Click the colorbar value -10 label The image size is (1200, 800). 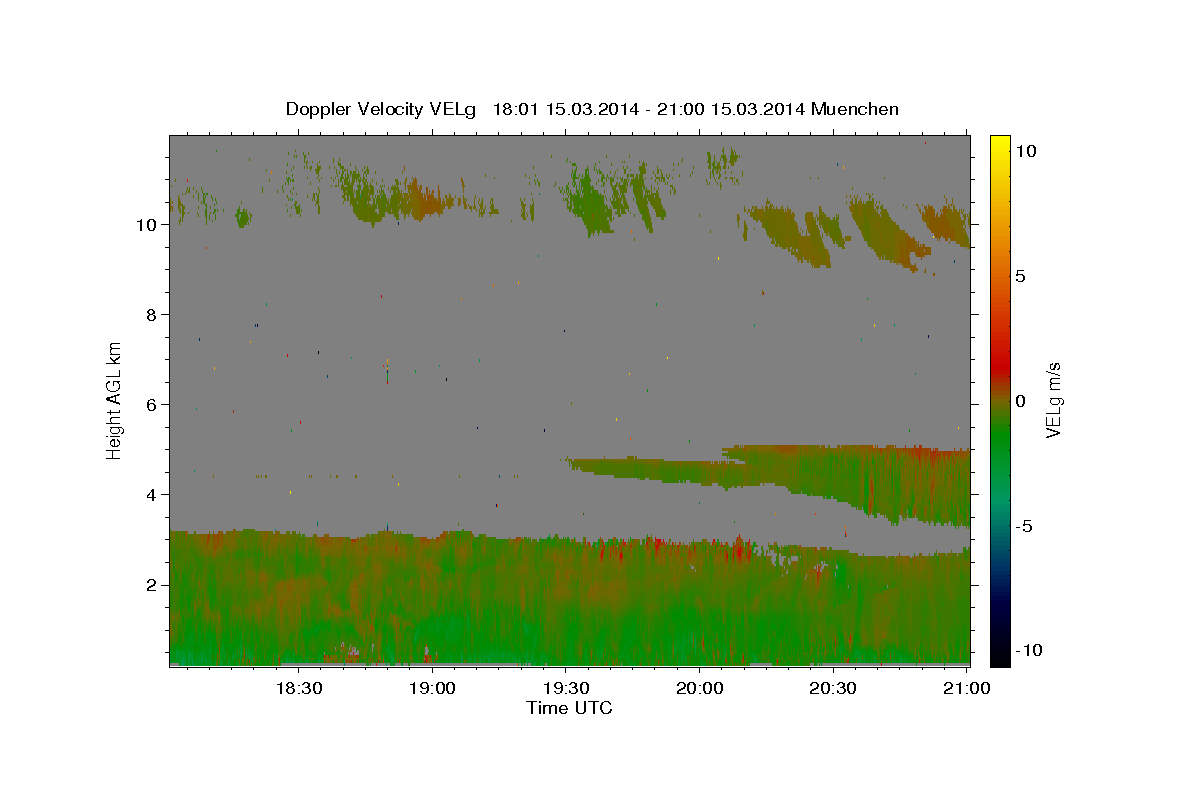pos(1027,651)
